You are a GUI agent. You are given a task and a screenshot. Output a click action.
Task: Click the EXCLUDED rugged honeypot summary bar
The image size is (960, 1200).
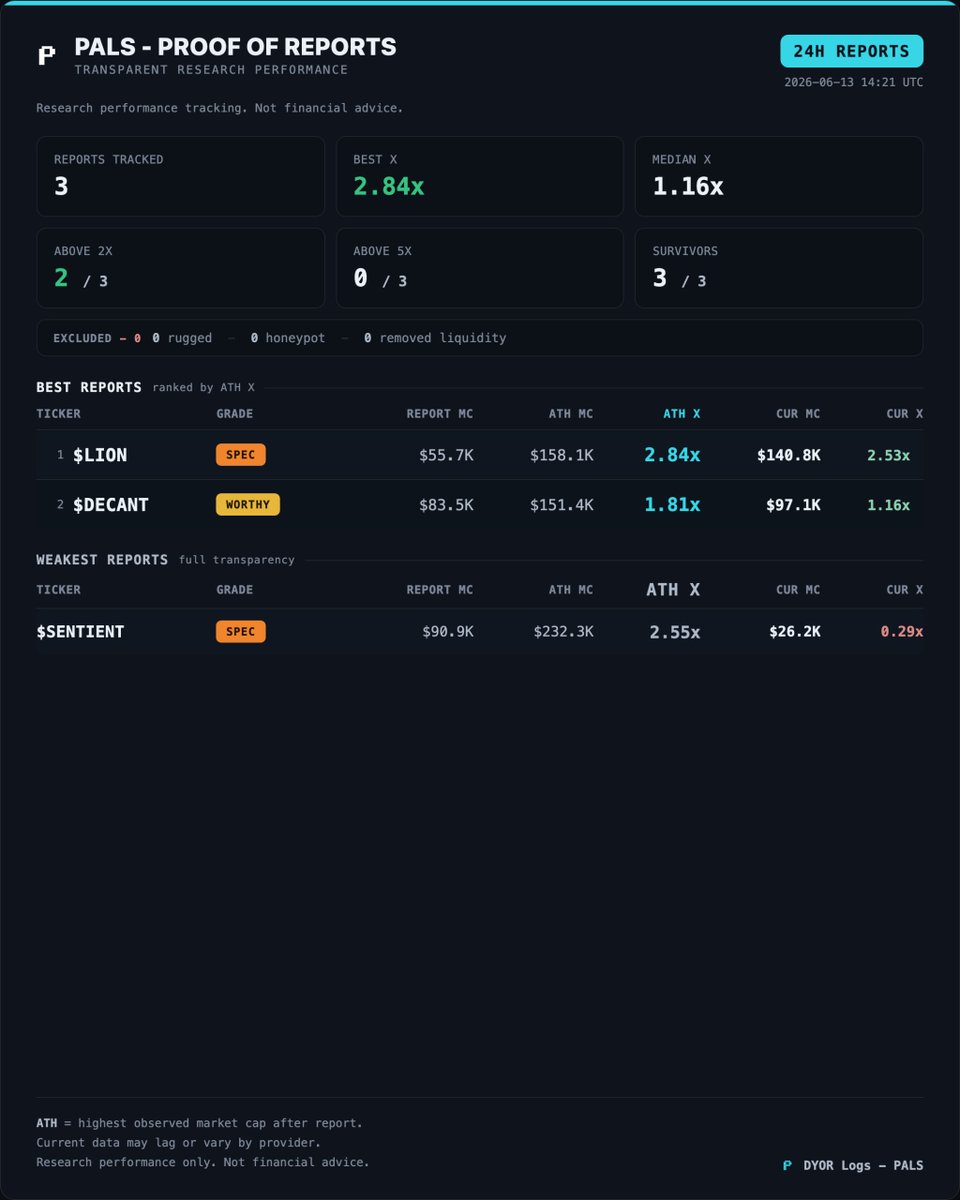[x=480, y=338]
